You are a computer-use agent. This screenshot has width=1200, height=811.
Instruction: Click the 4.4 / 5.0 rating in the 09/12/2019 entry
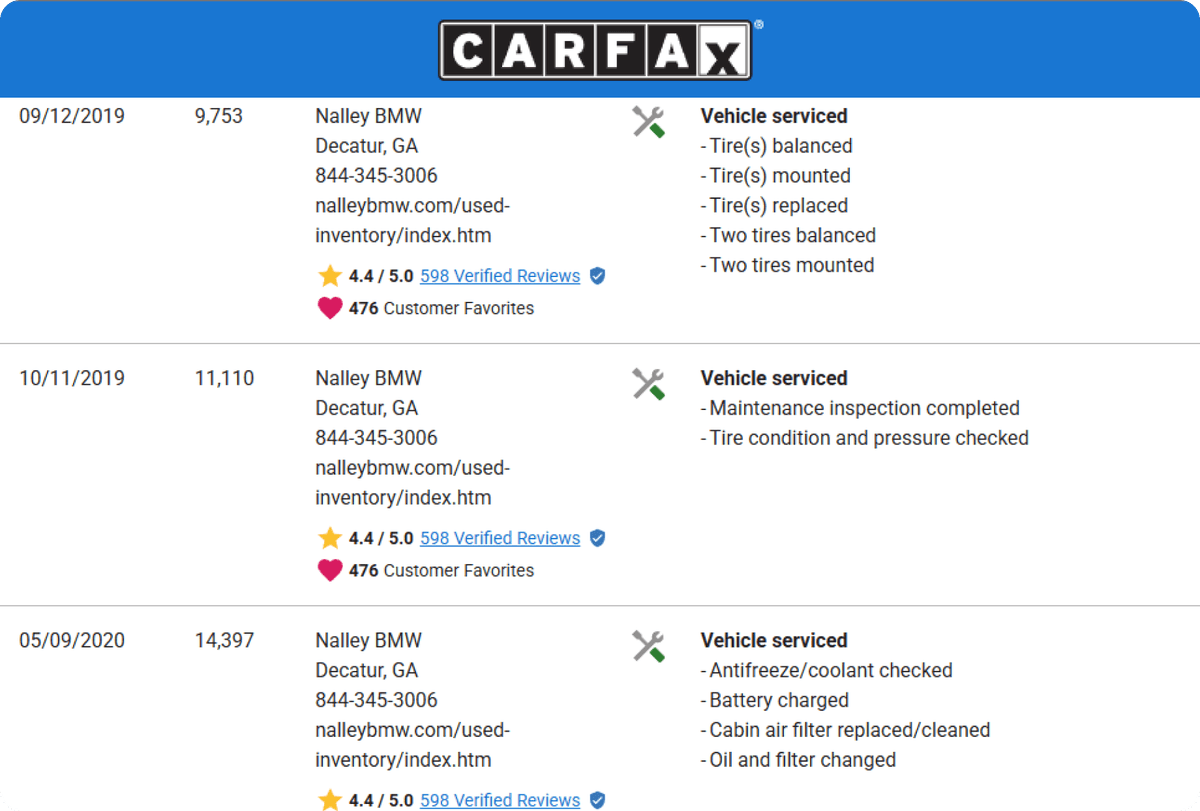(x=381, y=276)
